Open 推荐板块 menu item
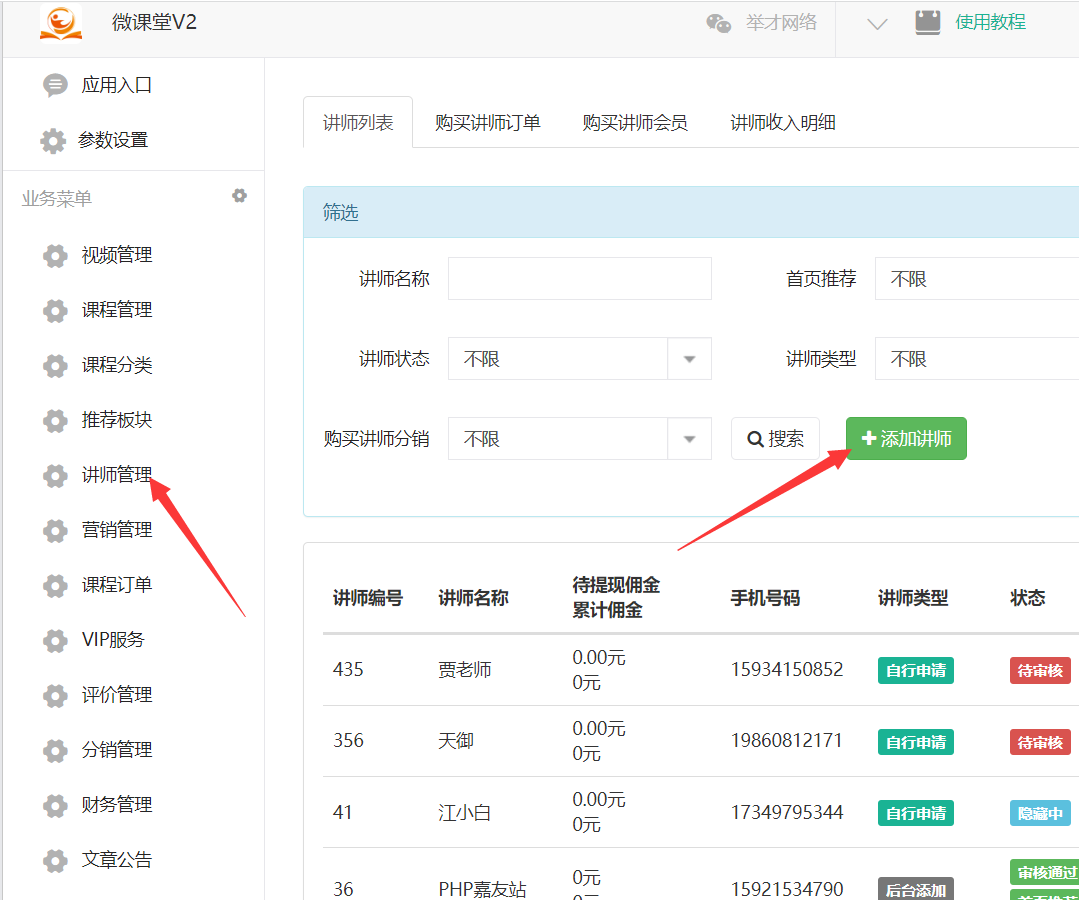The width and height of the screenshot is (1079, 900). point(117,420)
